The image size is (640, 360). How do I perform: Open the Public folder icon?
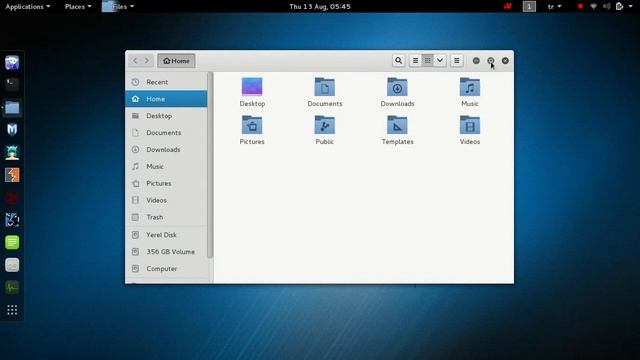coord(324,124)
